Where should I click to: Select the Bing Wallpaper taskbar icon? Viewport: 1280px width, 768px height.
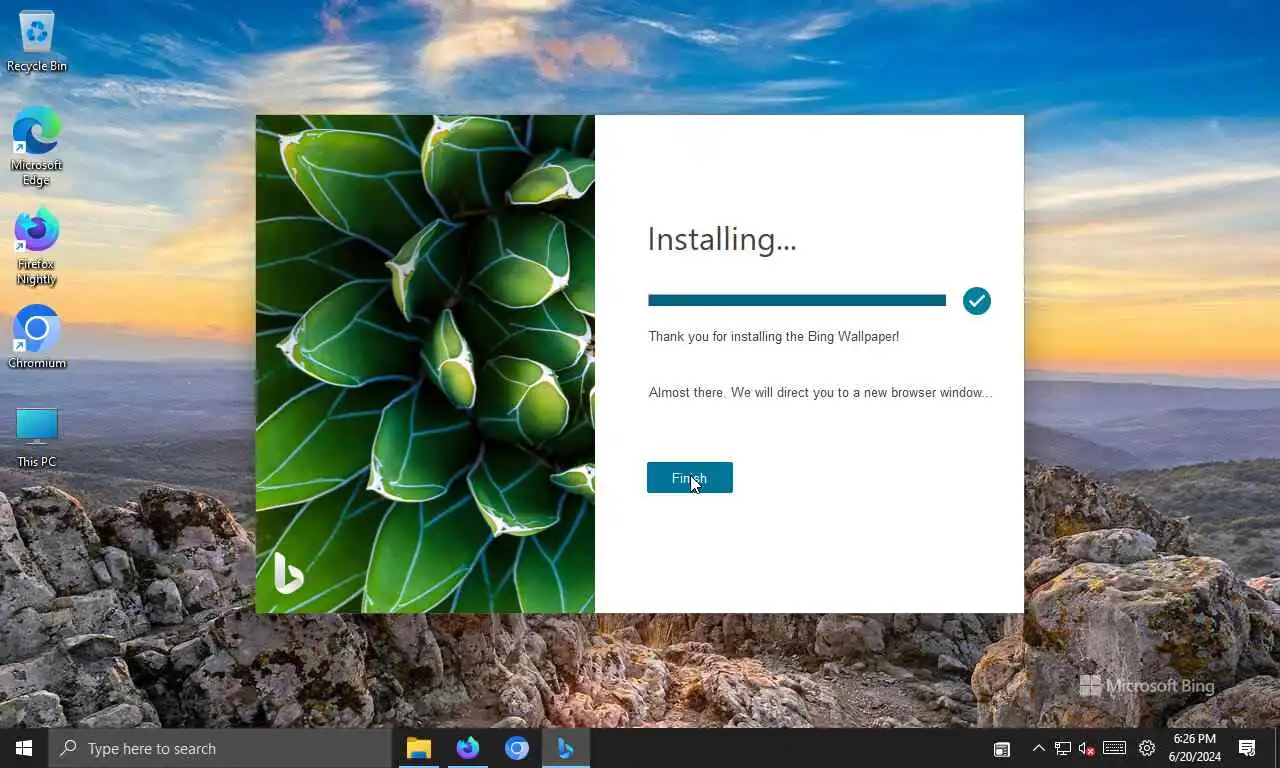coord(565,748)
